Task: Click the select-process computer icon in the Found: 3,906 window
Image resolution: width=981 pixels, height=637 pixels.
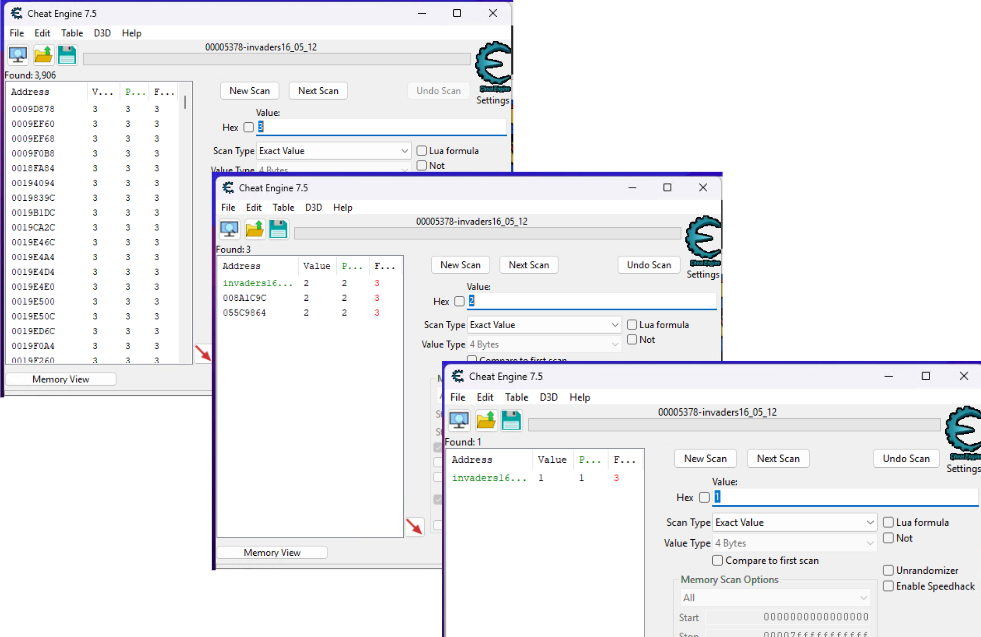Action: coord(18,55)
